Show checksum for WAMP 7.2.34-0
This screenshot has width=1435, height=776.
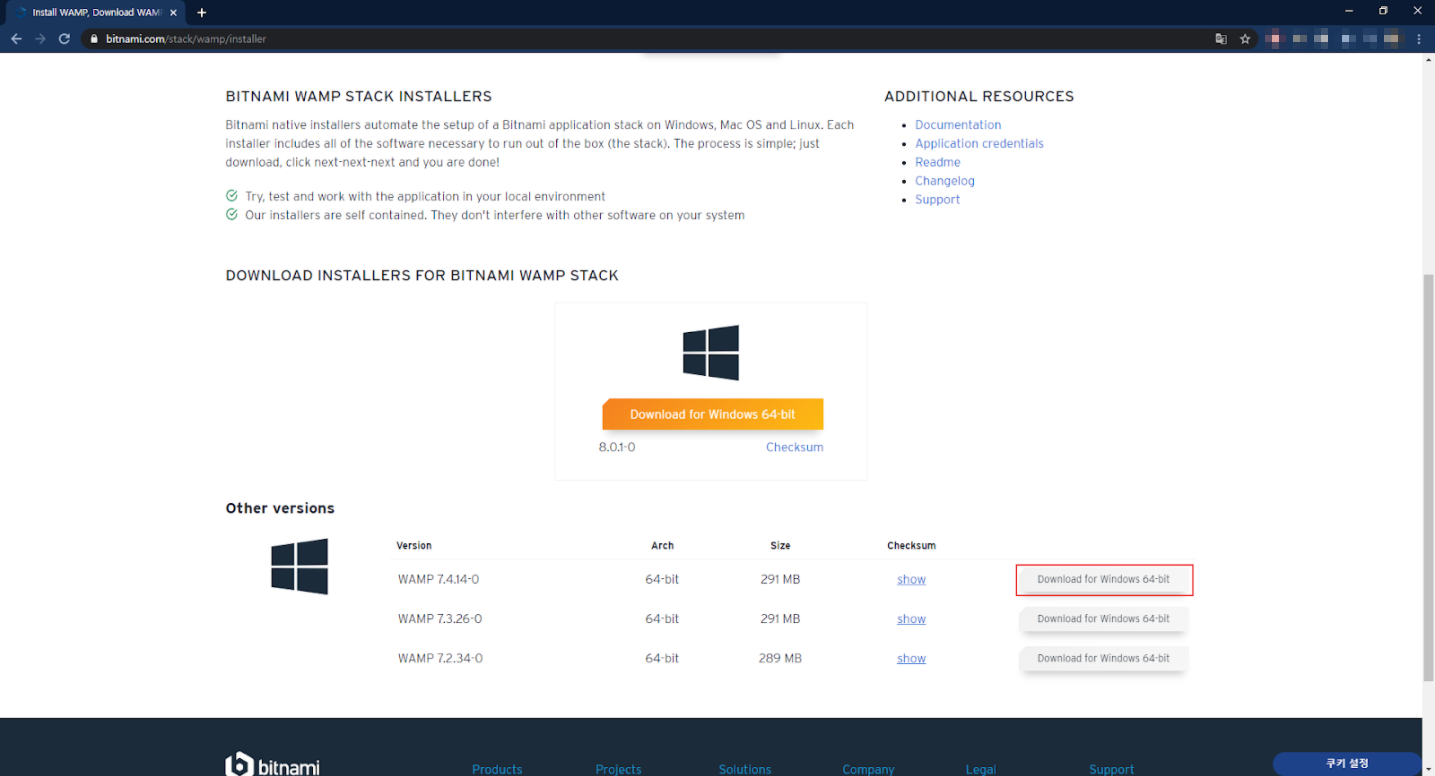click(x=911, y=659)
